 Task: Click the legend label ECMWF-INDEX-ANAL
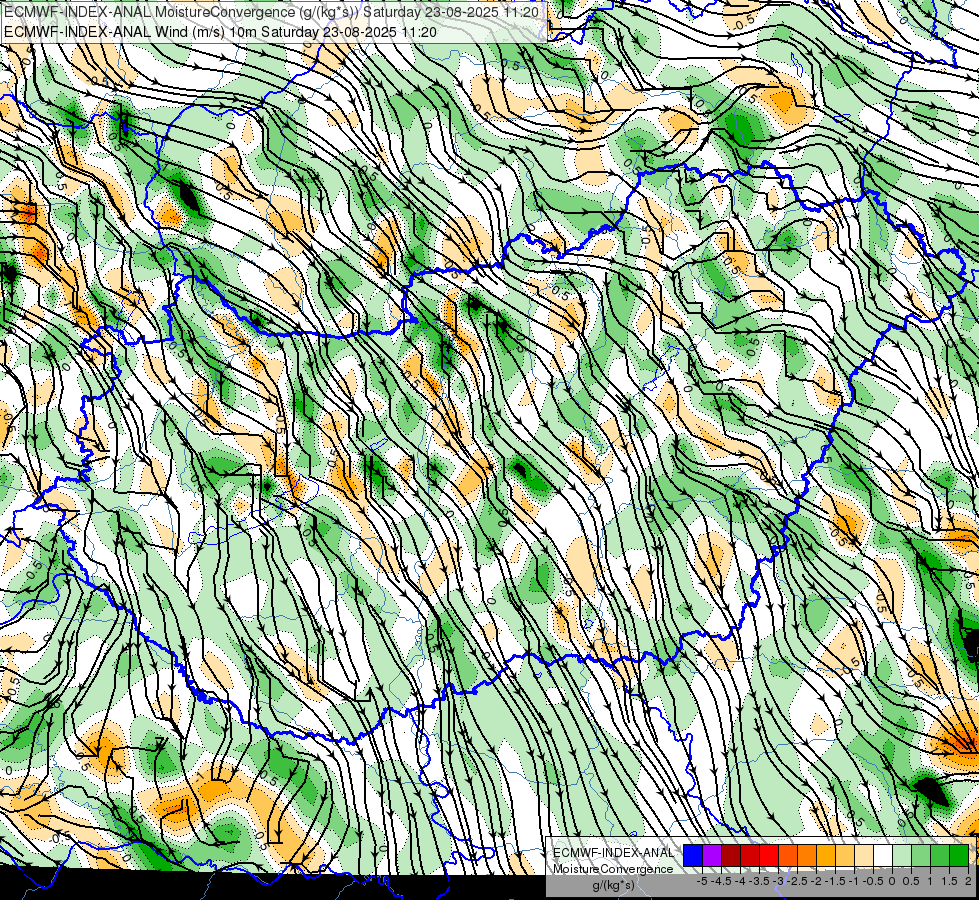pos(613,853)
